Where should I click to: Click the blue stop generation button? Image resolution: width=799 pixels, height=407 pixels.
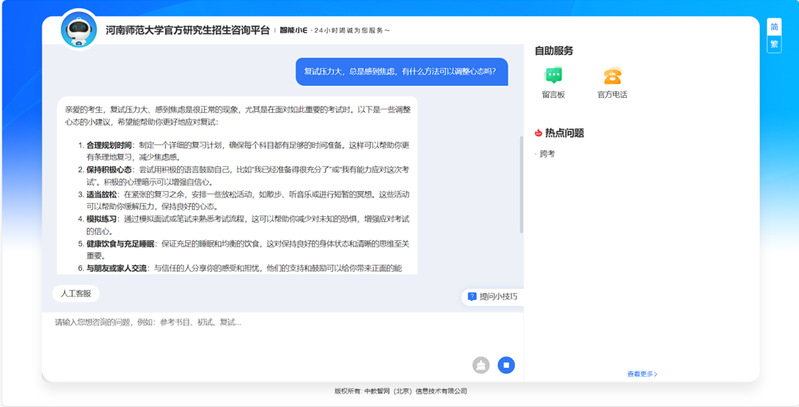506,365
